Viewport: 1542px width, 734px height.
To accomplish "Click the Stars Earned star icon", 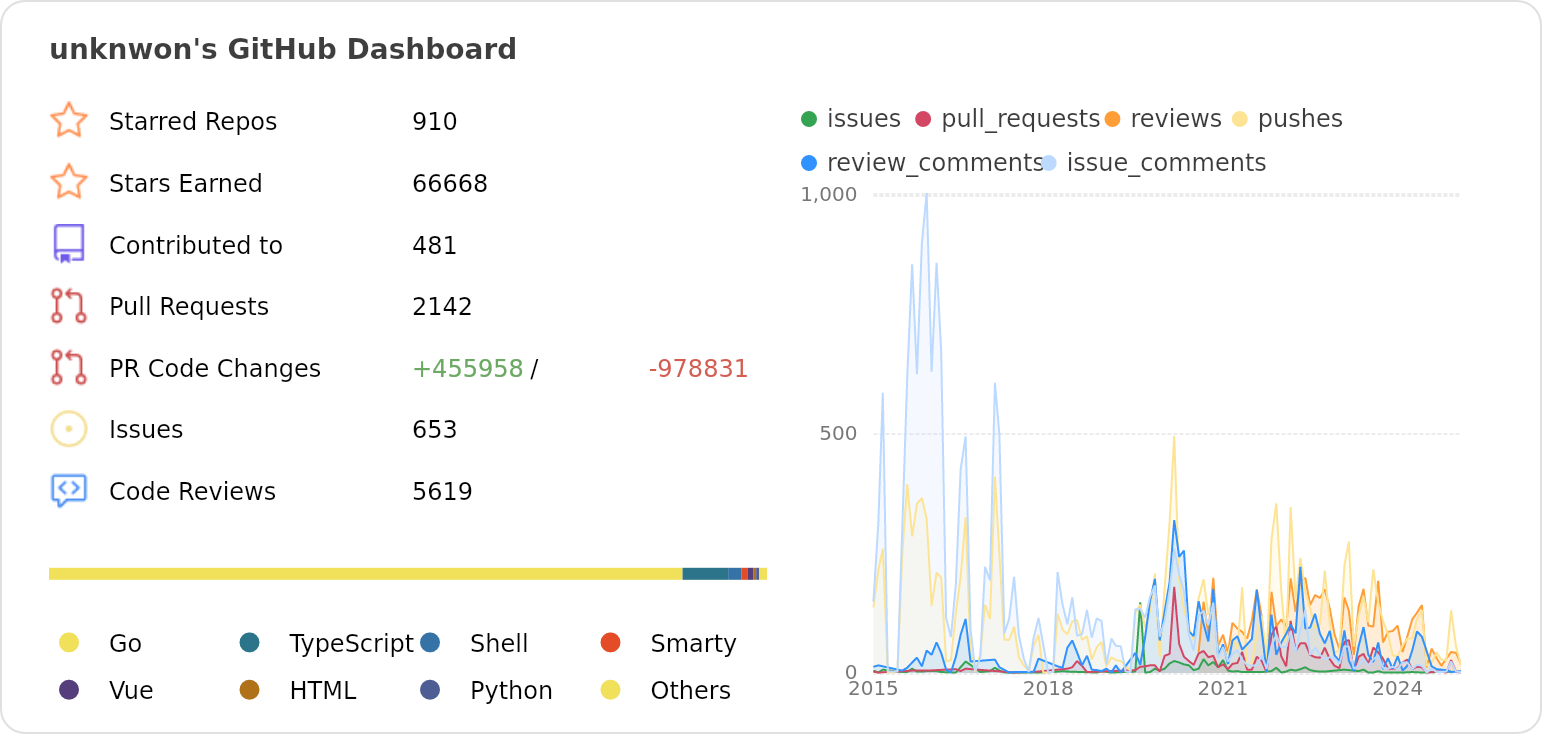I will 69,182.
